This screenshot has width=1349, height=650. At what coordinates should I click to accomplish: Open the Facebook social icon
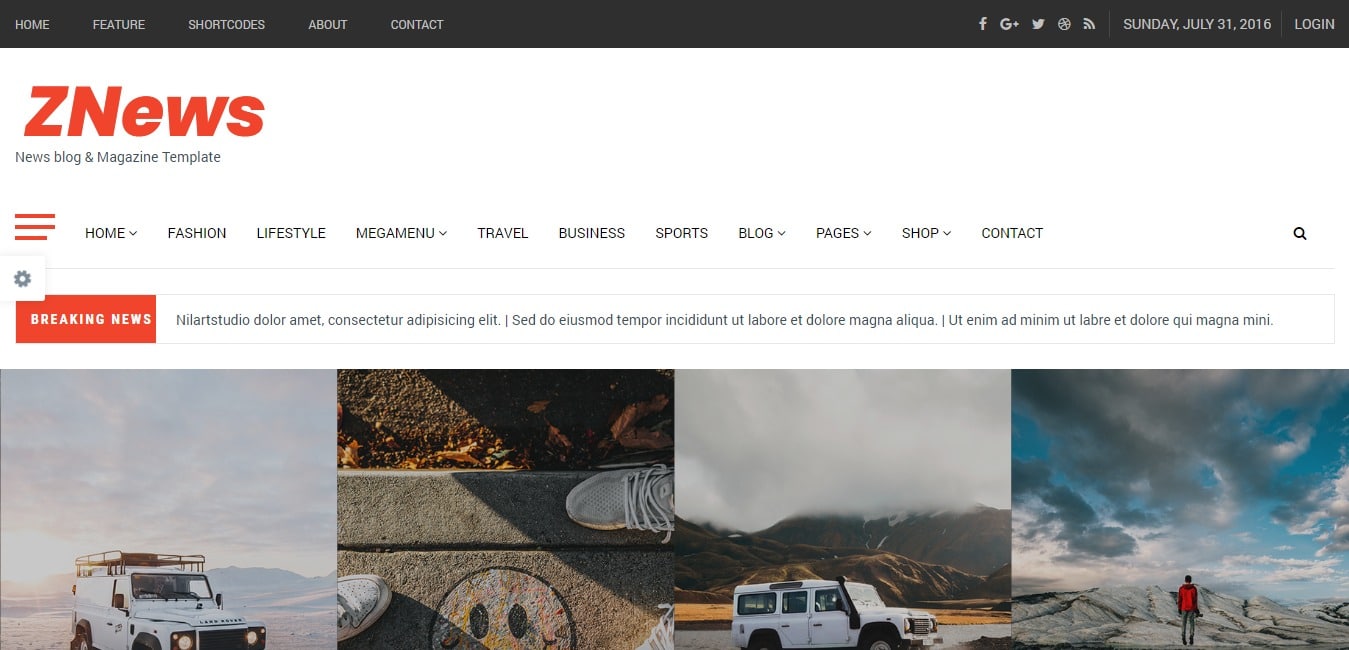(x=982, y=23)
